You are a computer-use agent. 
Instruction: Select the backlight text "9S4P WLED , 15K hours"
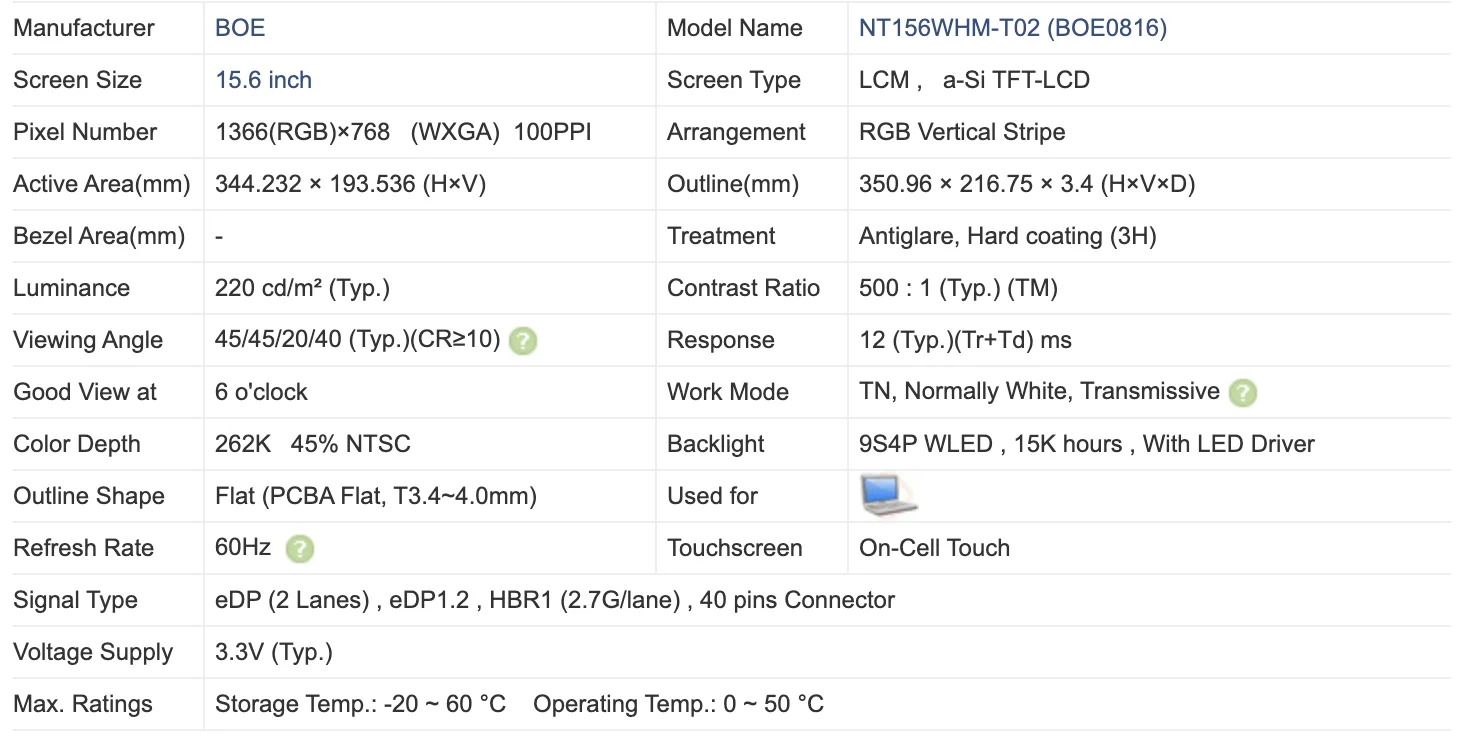990,444
